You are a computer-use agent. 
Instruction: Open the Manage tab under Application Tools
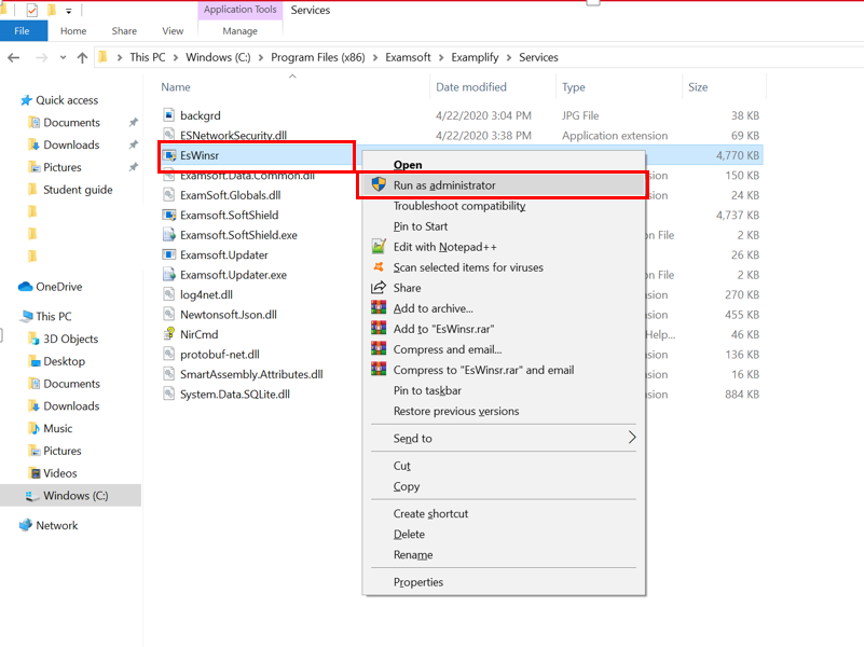pyautogui.click(x=240, y=31)
